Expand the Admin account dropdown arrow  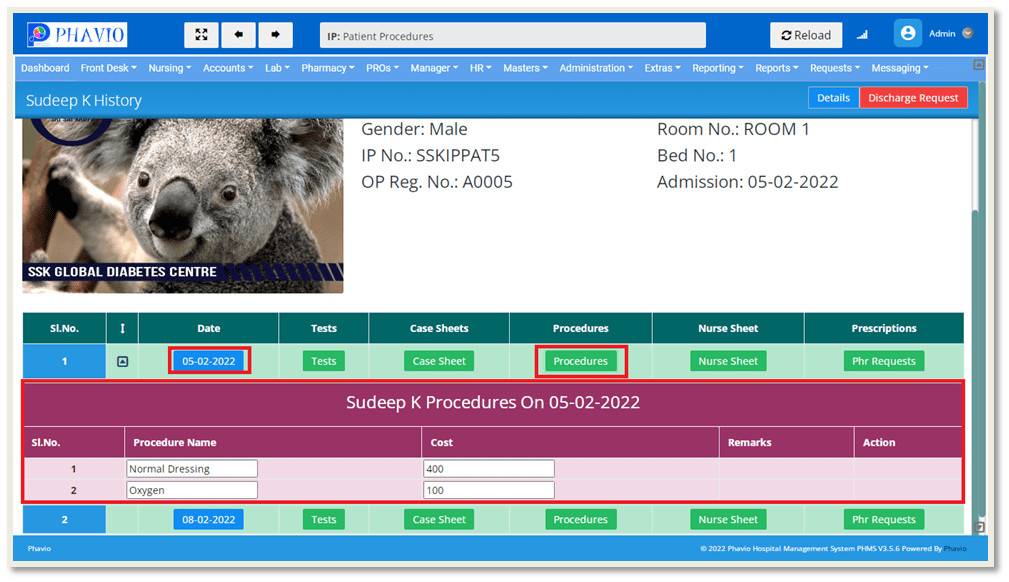tap(967, 33)
